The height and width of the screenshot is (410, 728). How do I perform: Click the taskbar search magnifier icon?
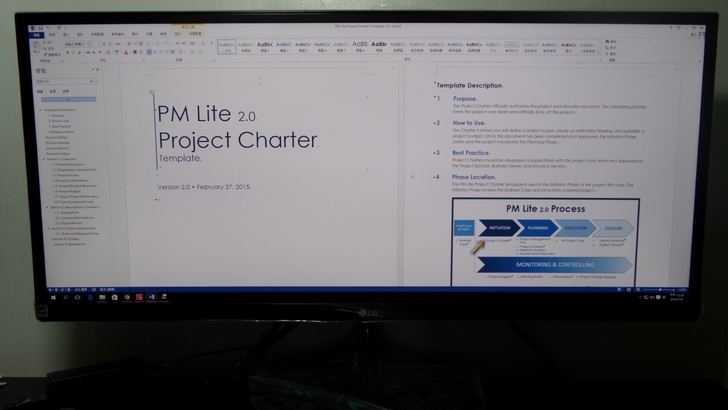(65, 297)
